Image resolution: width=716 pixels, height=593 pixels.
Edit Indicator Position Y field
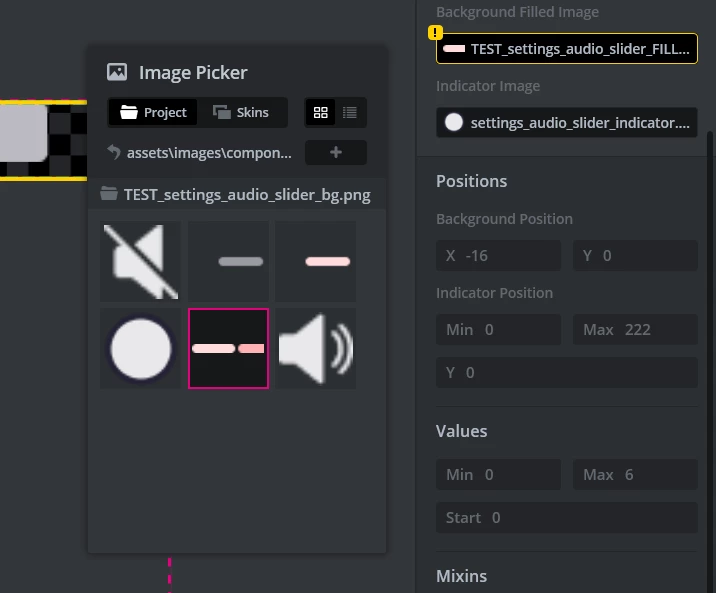567,373
